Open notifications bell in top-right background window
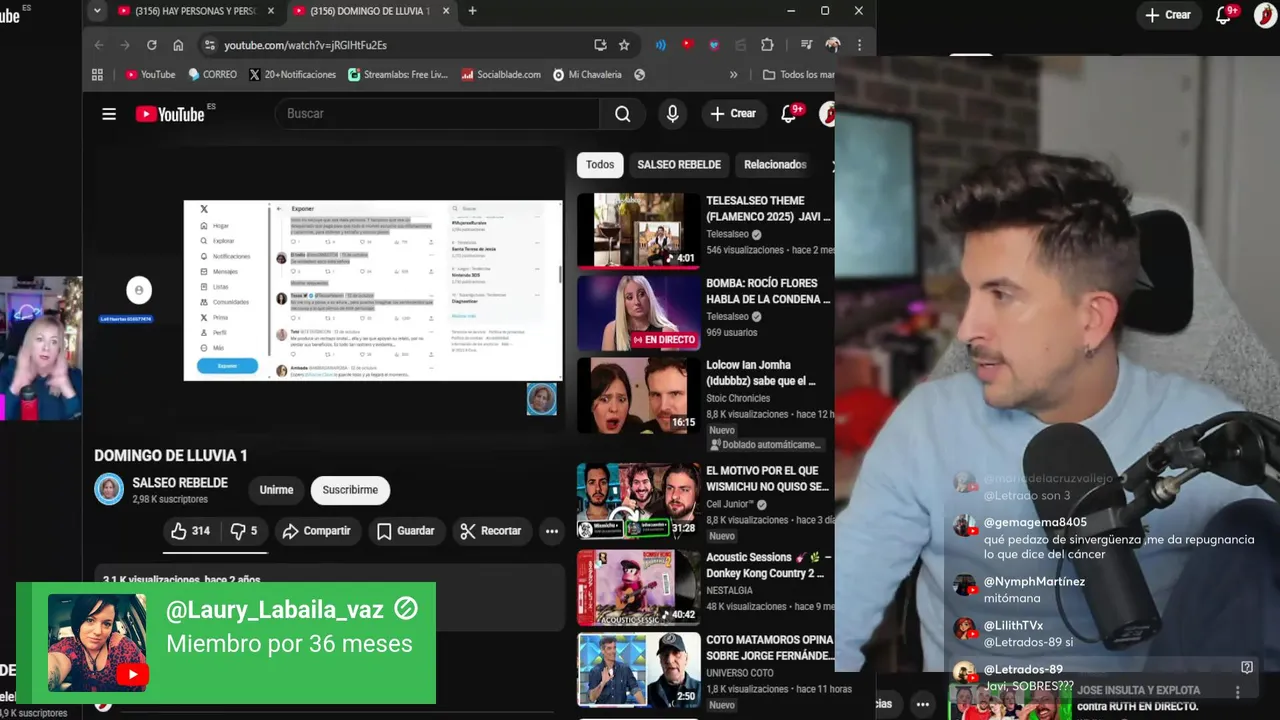This screenshot has width=1280, height=720. [x=1224, y=15]
